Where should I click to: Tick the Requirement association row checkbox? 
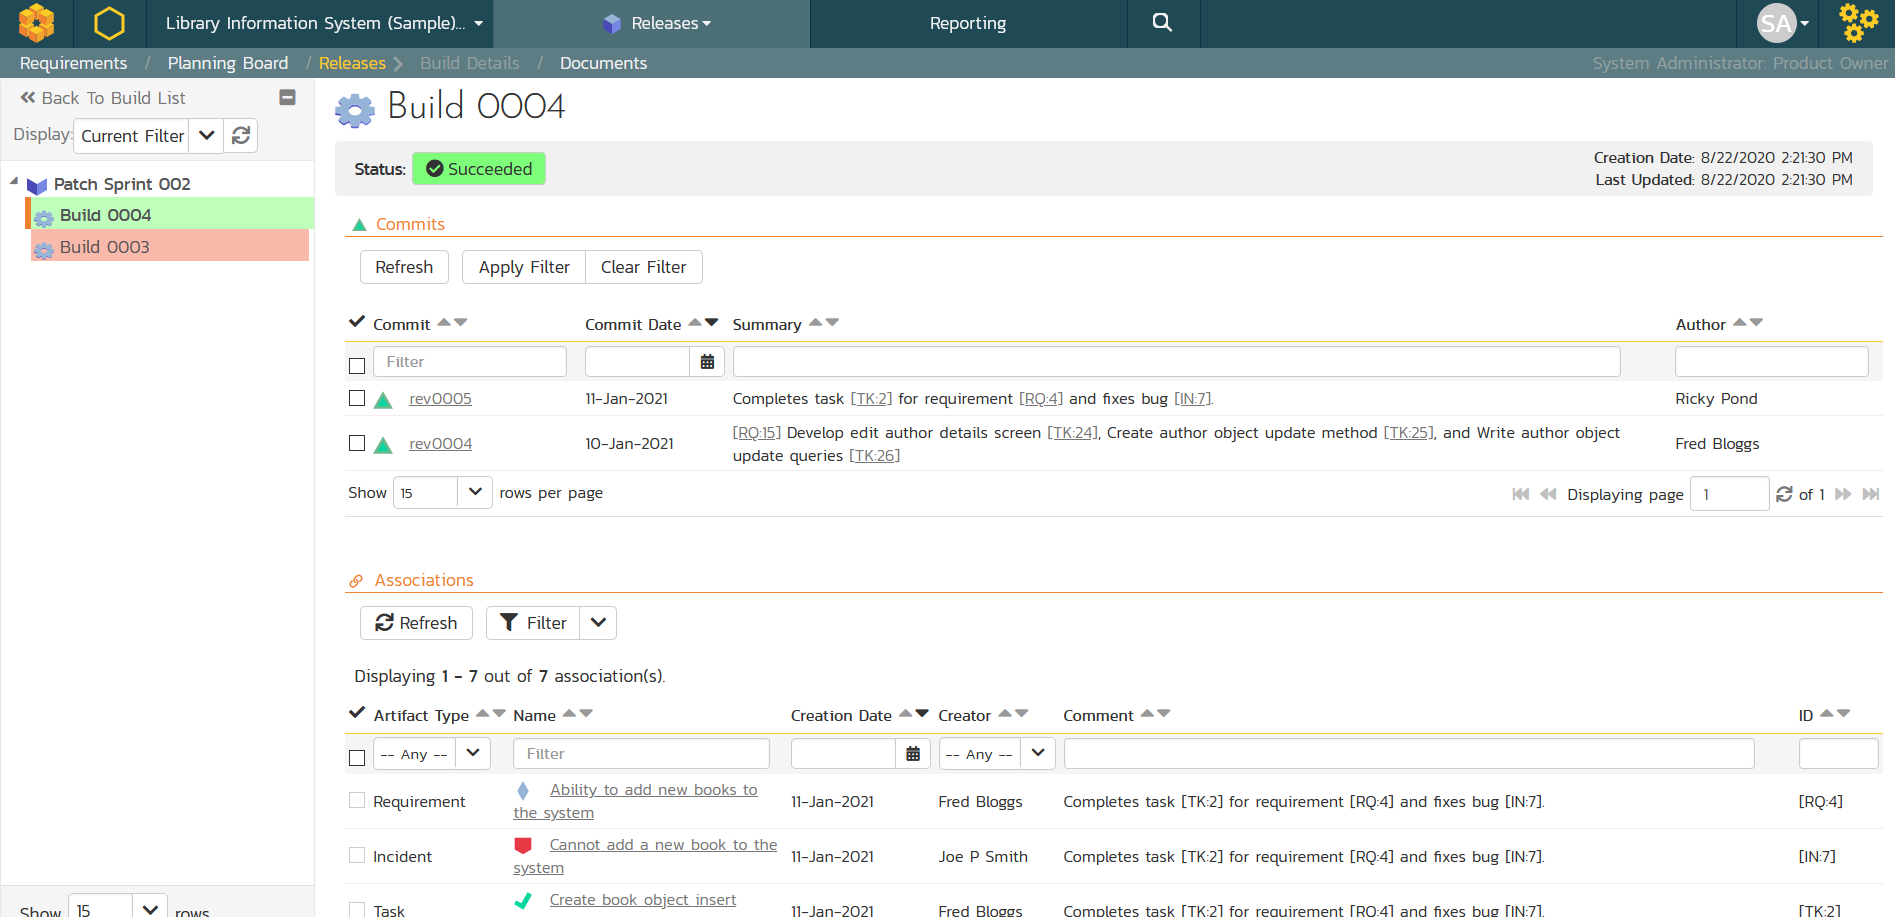(357, 801)
